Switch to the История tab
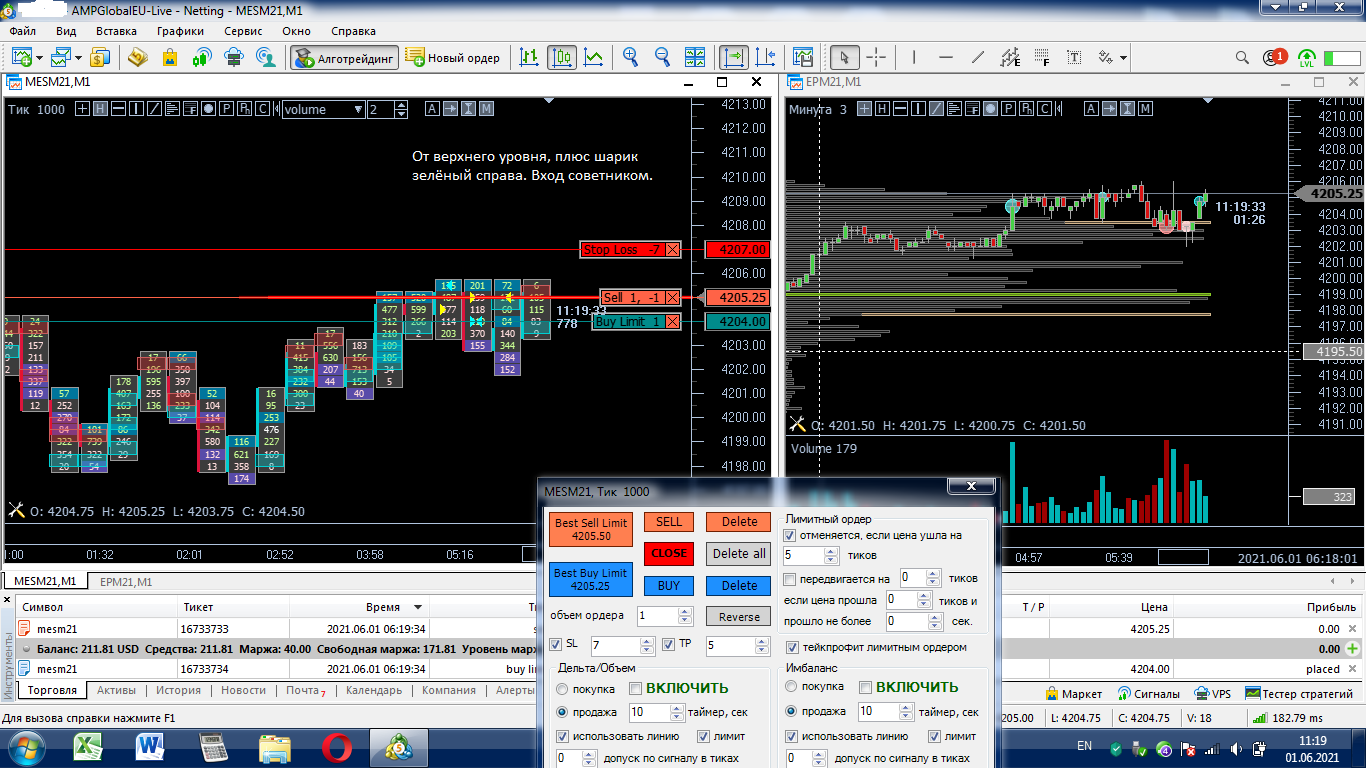This screenshot has width=1366, height=768. 178,690
